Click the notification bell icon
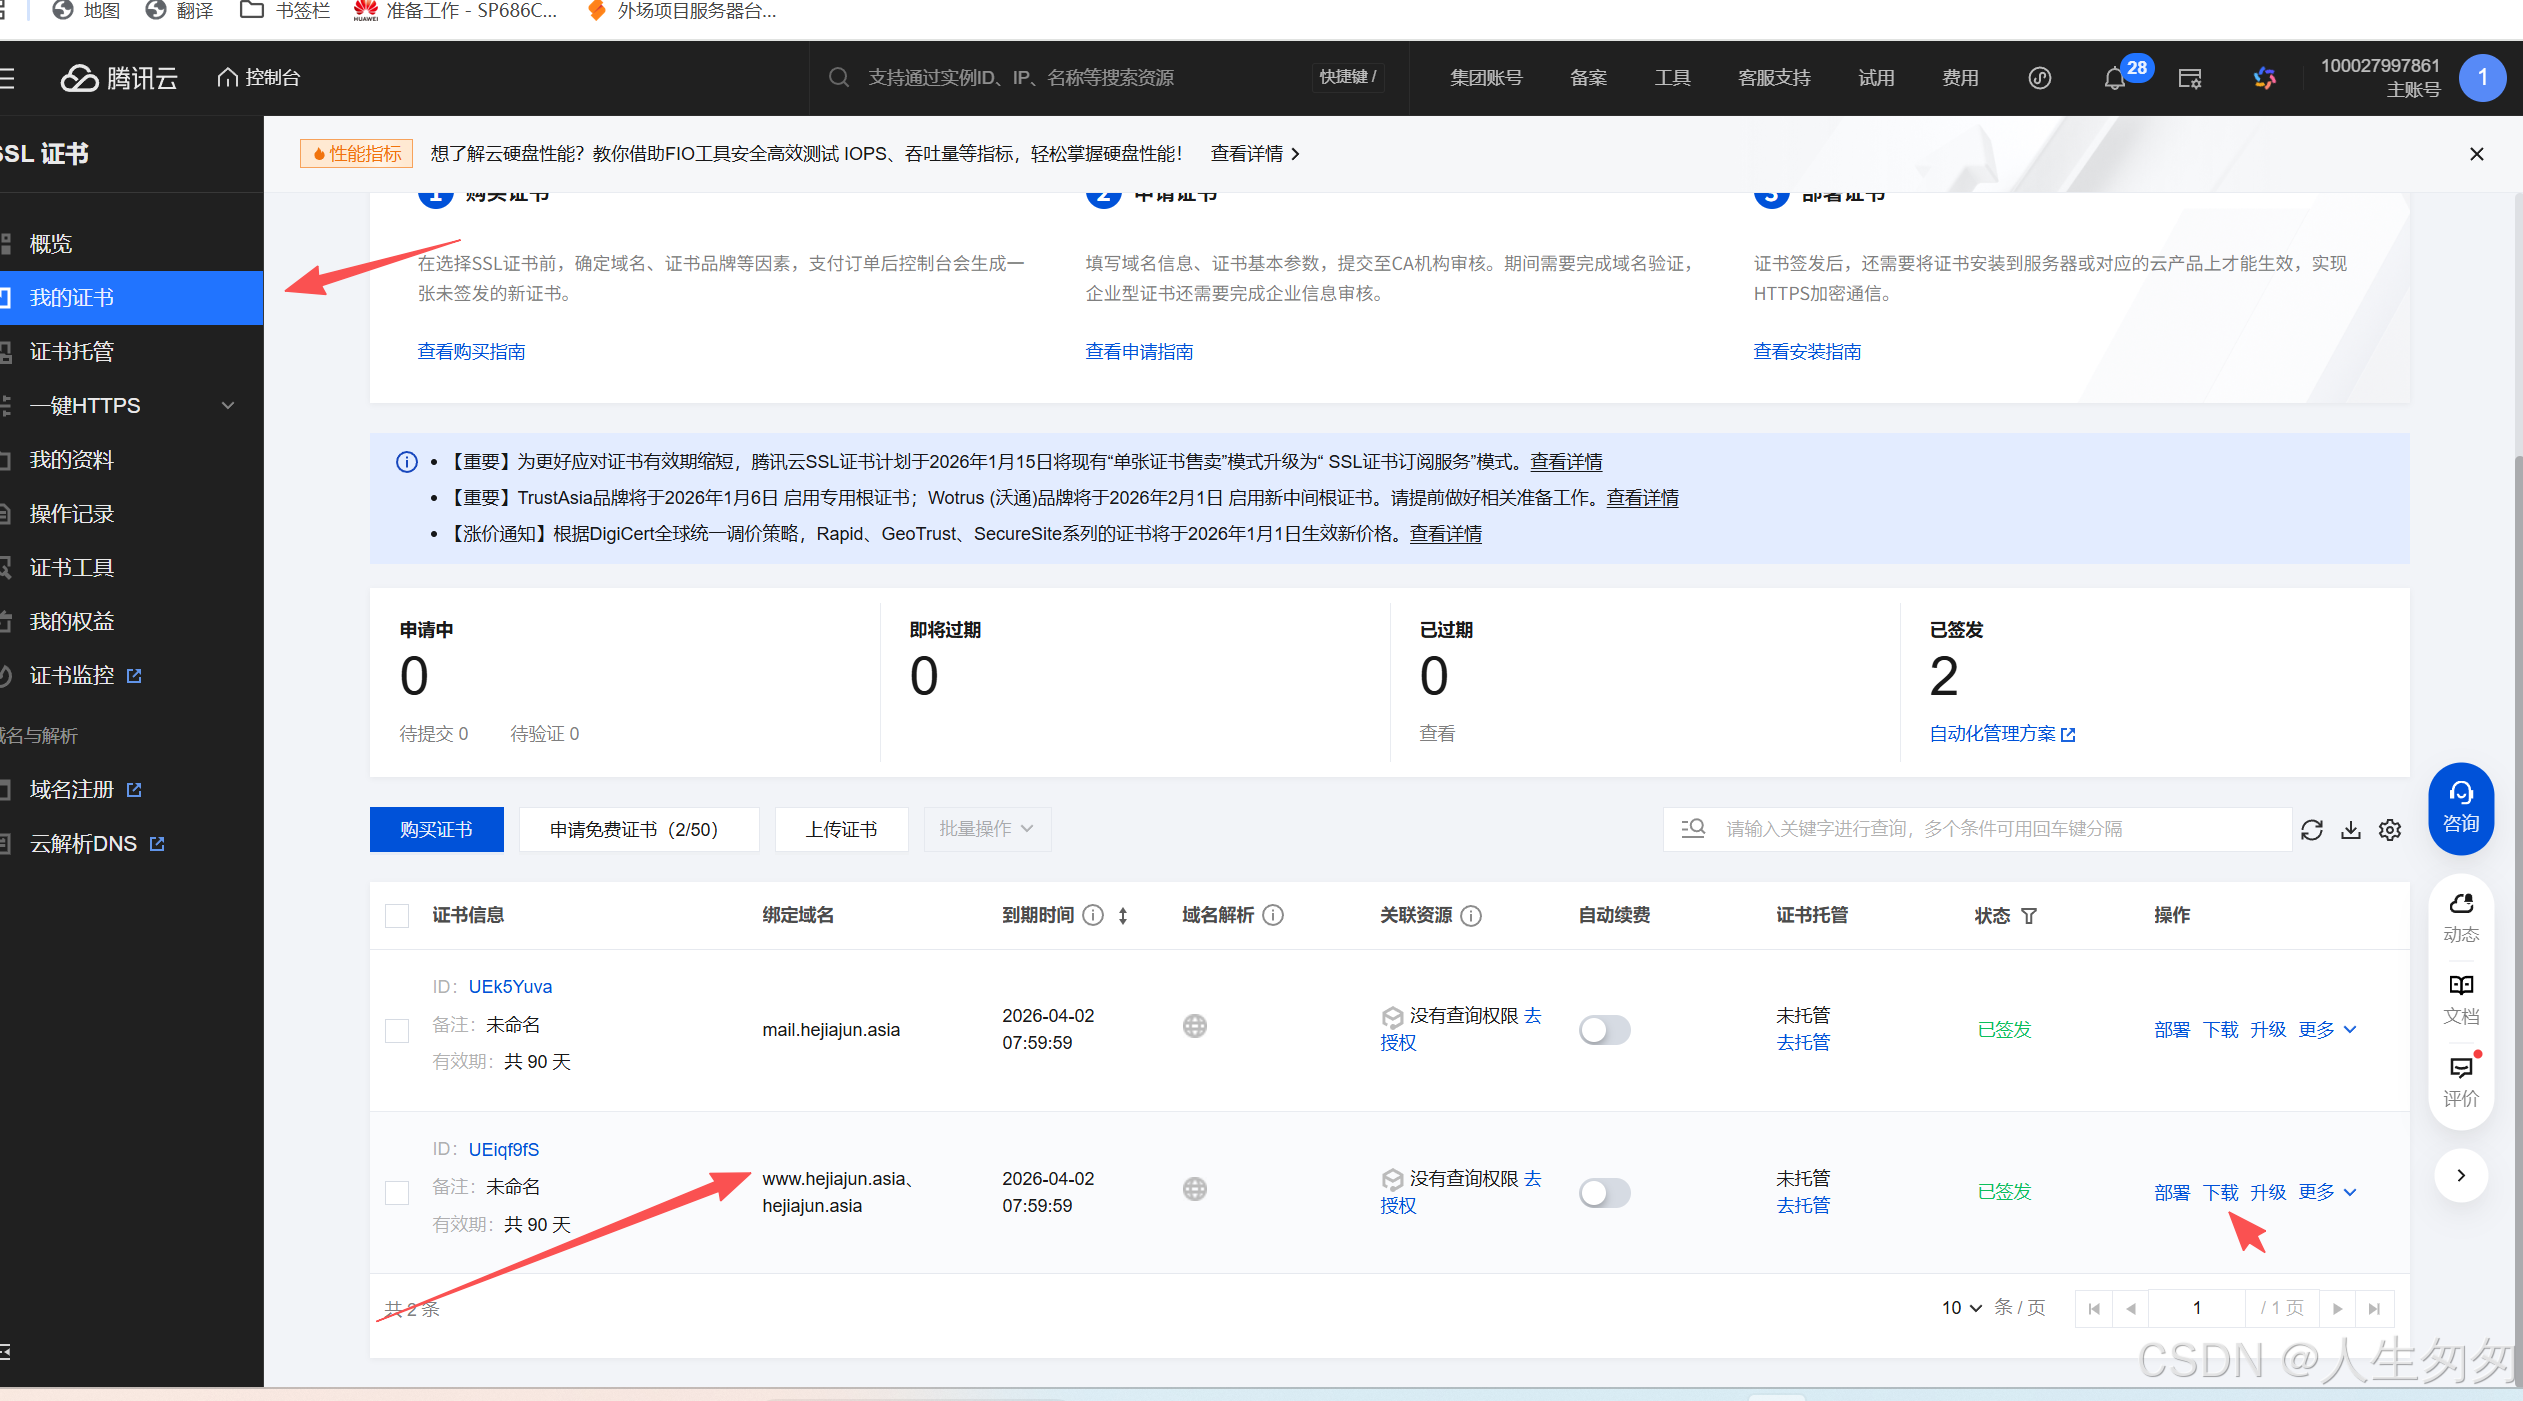The image size is (2523, 1401). [x=2113, y=79]
